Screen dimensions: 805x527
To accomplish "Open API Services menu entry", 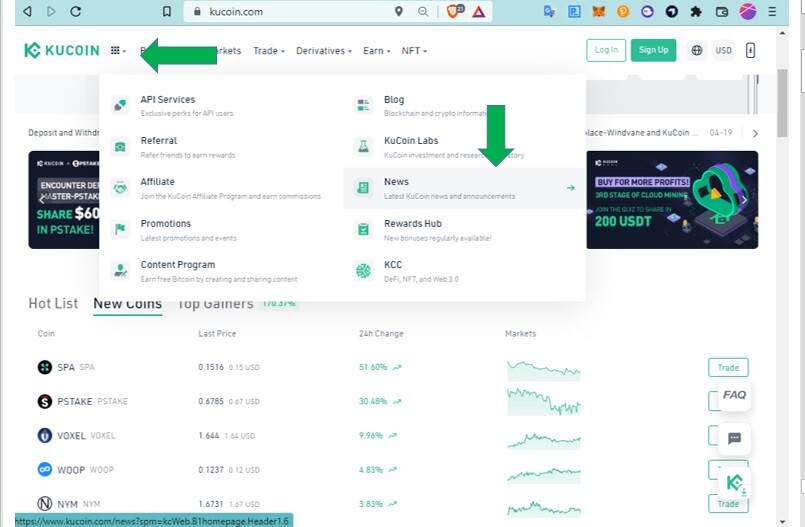I will tap(221, 106).
